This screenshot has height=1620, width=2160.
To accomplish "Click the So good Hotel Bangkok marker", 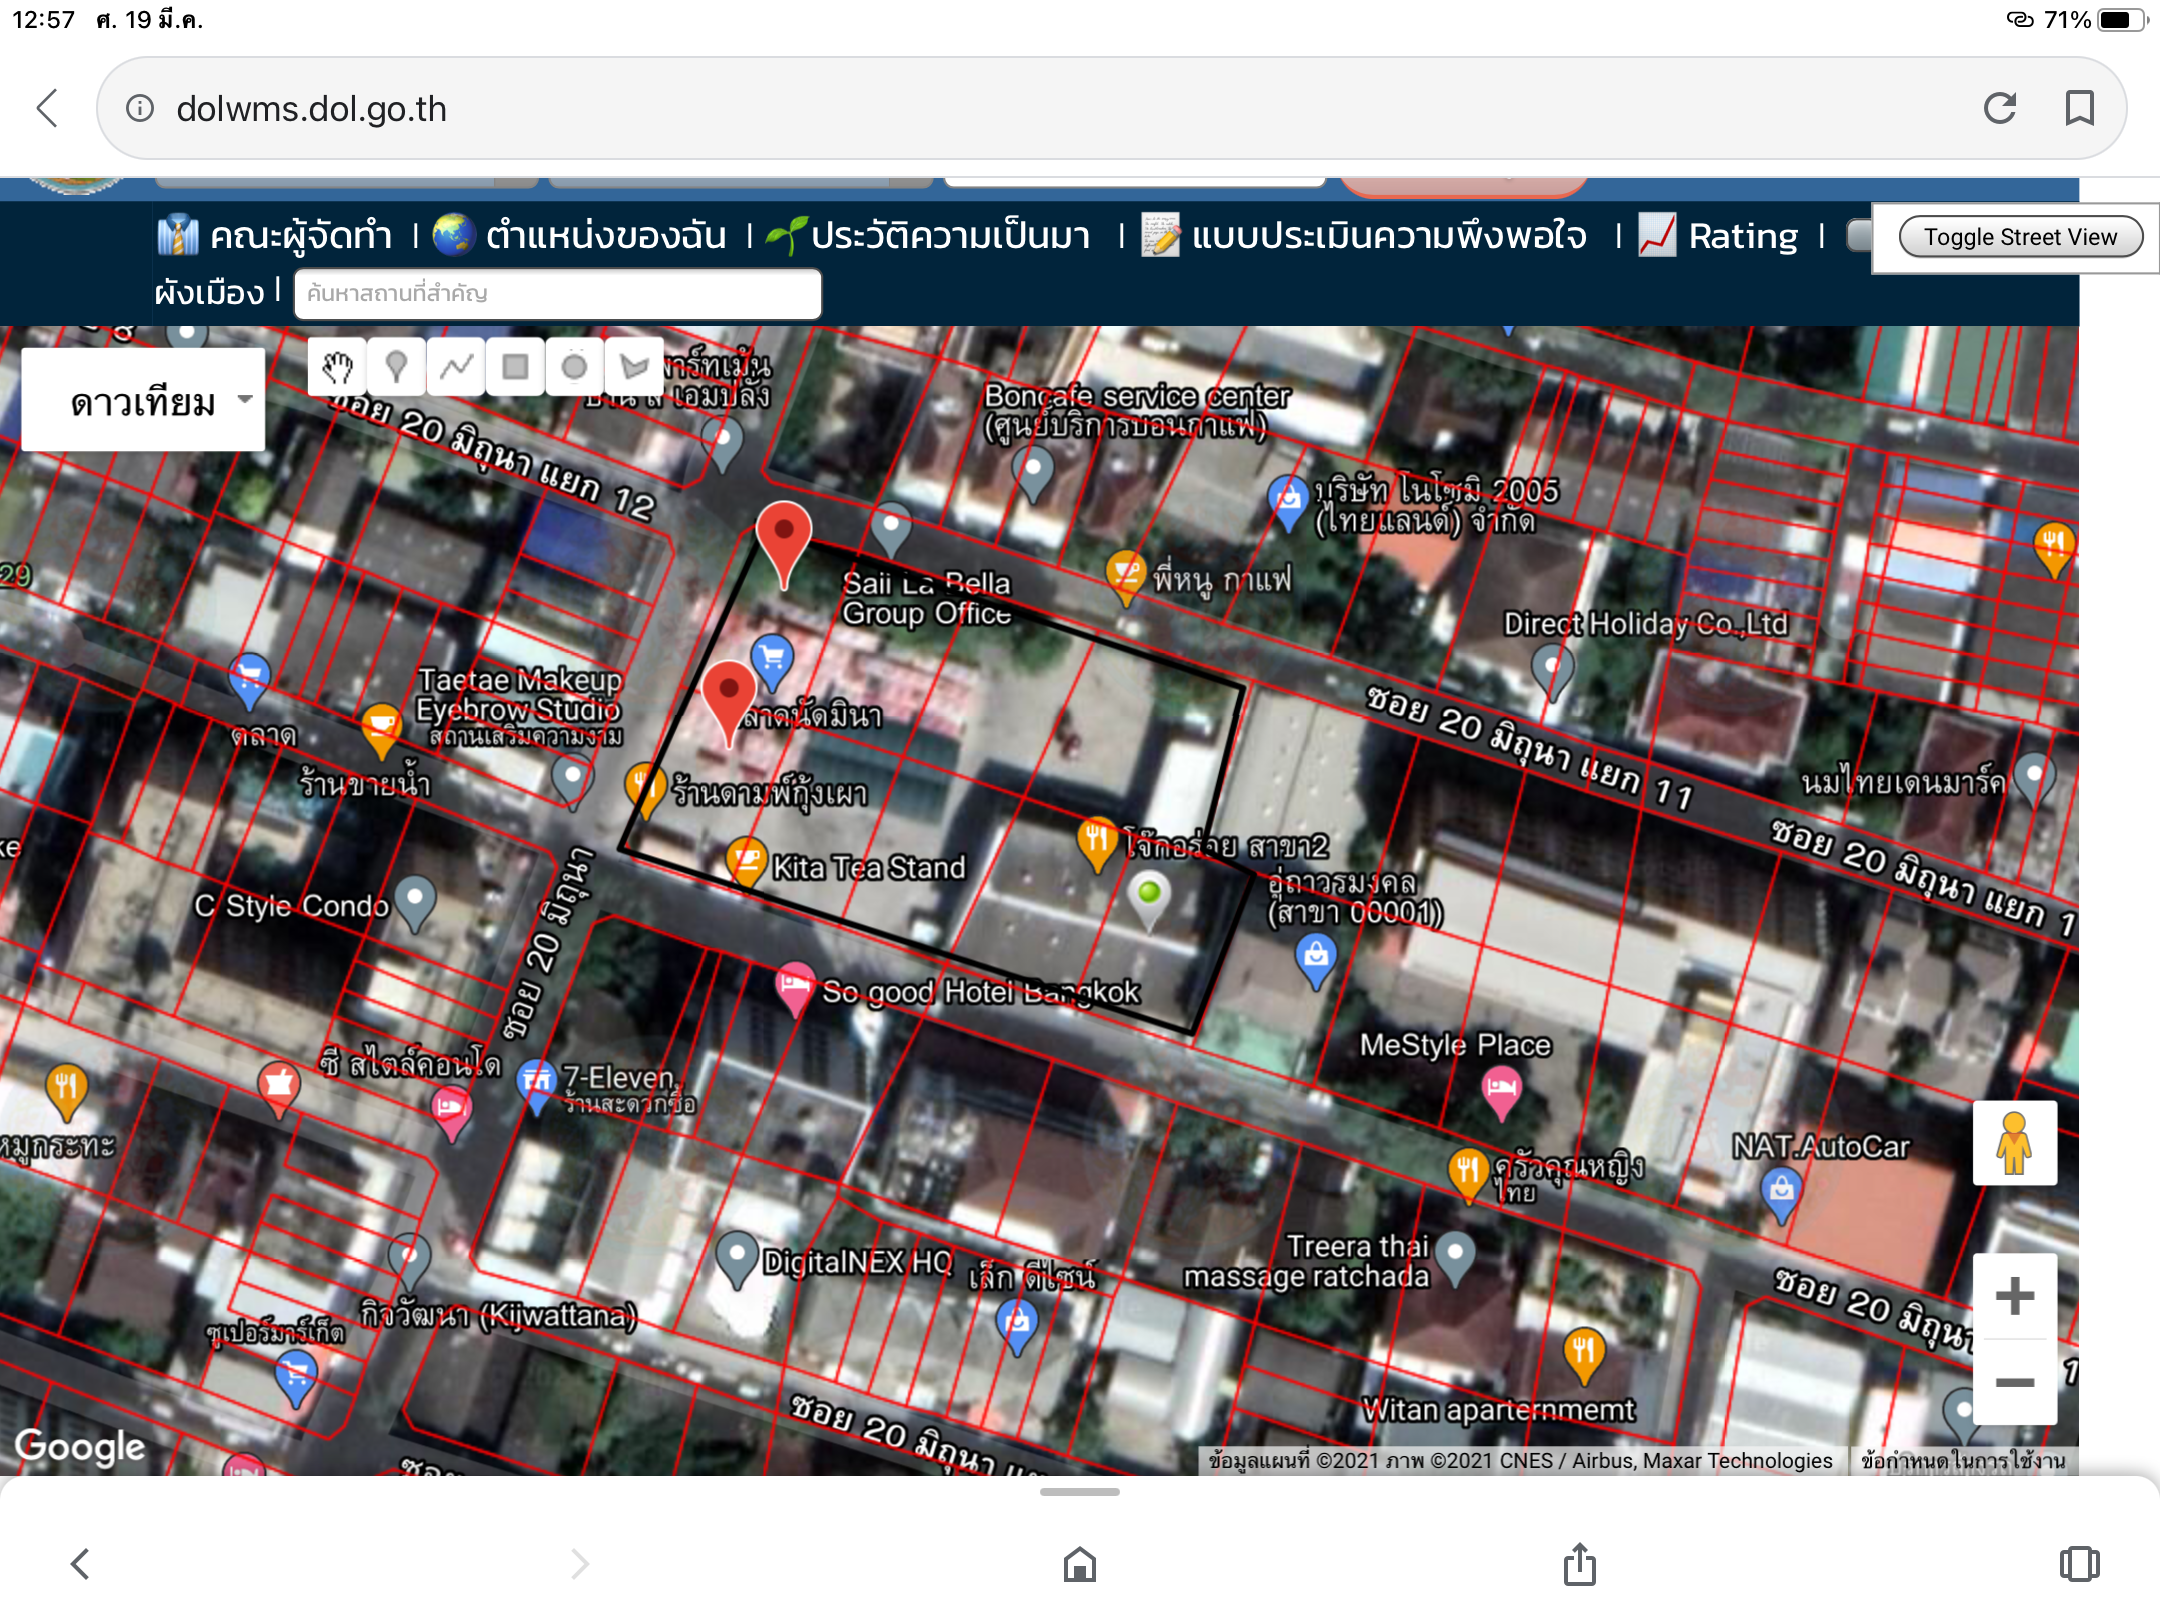I will pos(795,990).
